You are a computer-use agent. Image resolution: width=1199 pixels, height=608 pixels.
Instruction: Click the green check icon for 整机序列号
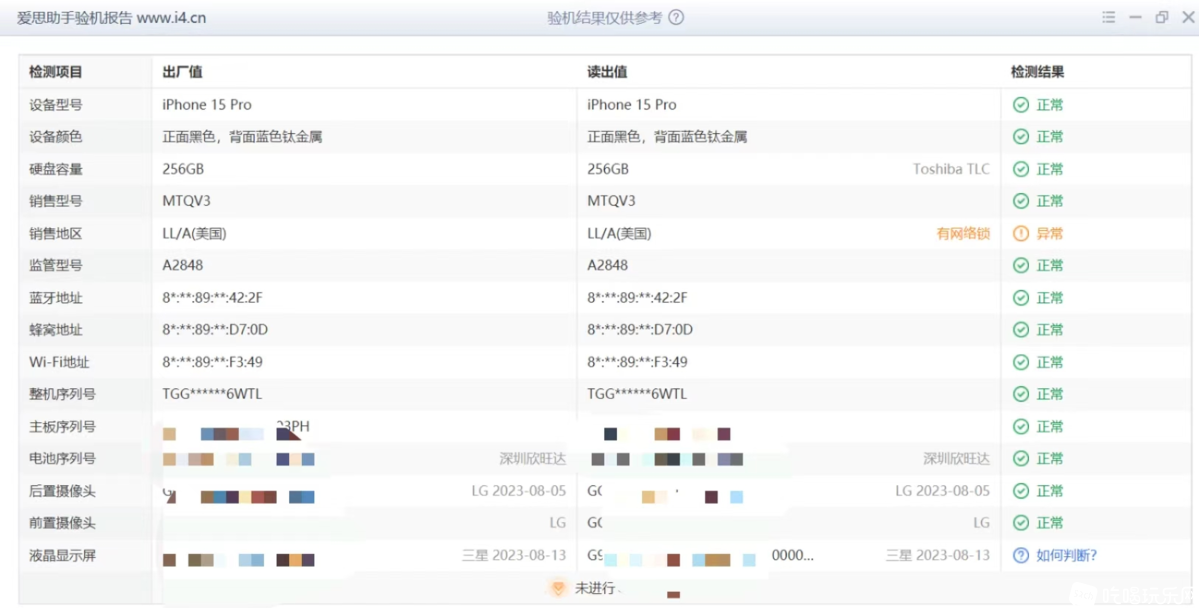pyautogui.click(x=1021, y=394)
